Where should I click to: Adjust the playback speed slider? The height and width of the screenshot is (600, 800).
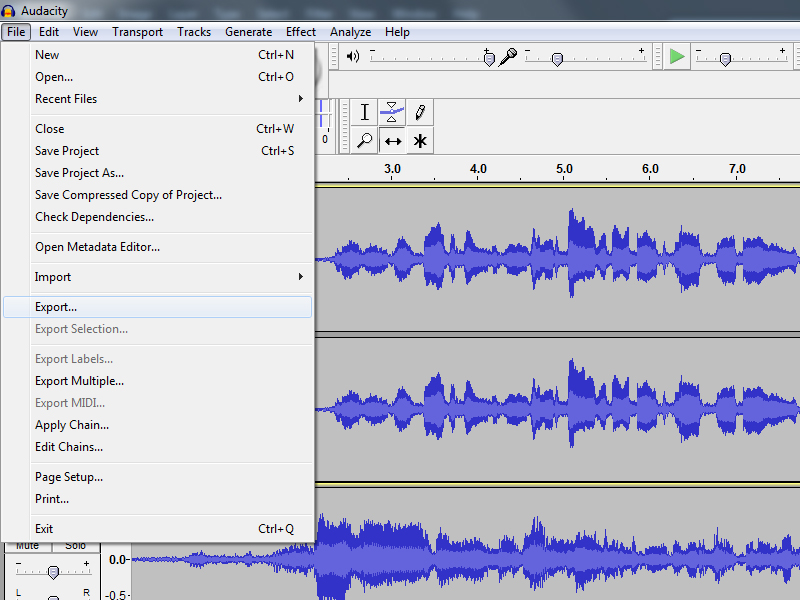pyautogui.click(x=725, y=59)
